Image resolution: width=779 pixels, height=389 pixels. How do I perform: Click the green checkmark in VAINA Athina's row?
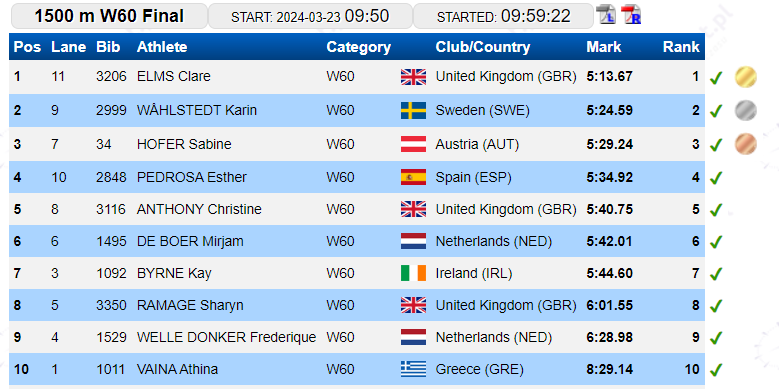[715, 370]
